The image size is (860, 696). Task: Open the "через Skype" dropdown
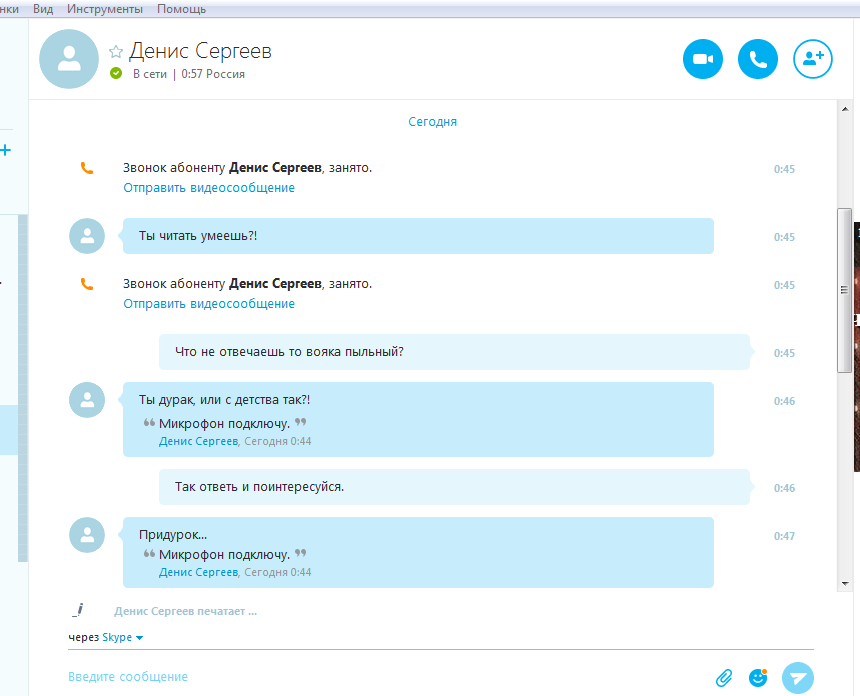[105, 637]
